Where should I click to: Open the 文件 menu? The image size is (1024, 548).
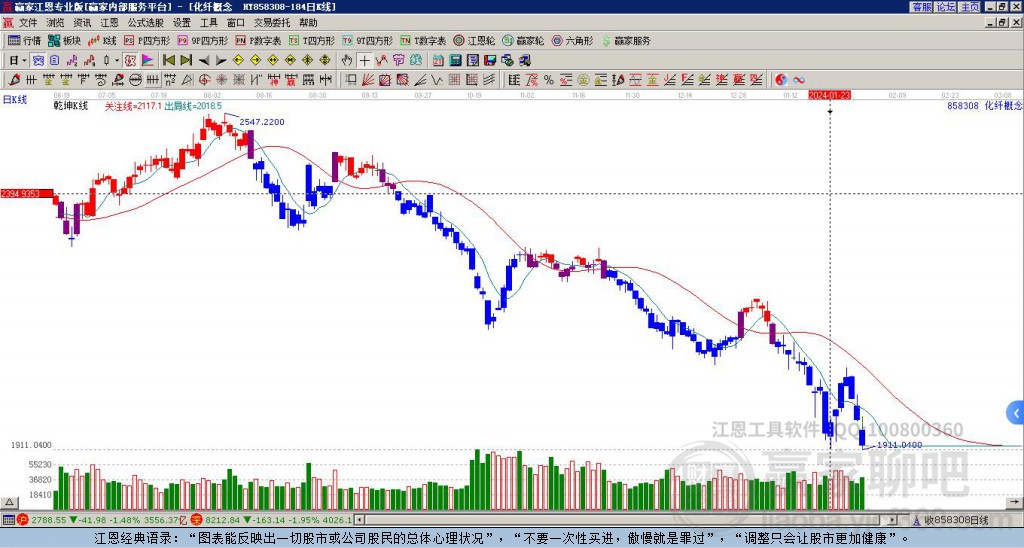pos(28,23)
